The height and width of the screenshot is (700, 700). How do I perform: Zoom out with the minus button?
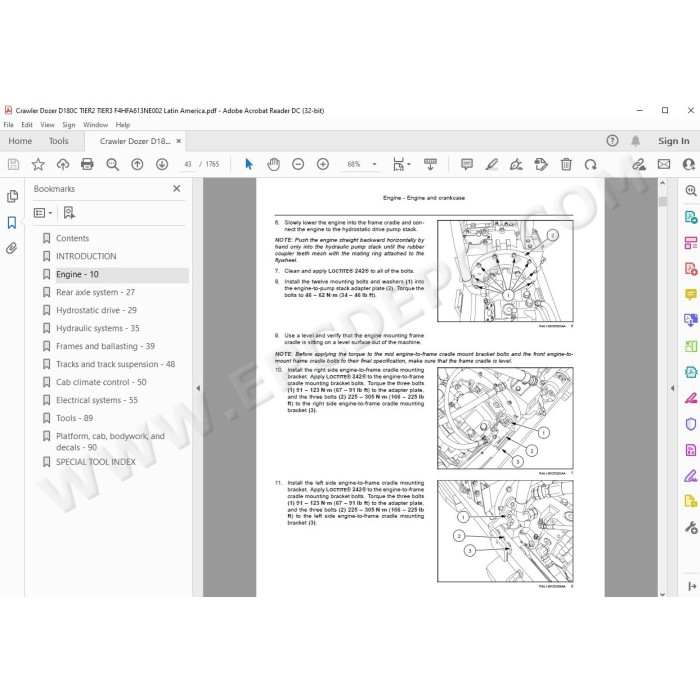coord(298,164)
